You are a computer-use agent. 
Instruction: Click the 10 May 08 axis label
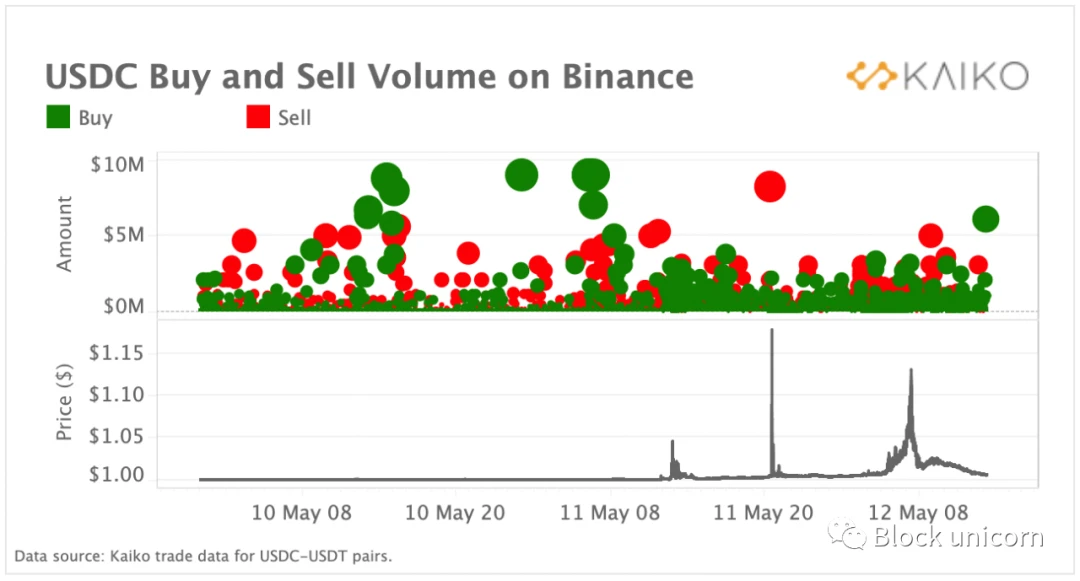pos(302,513)
